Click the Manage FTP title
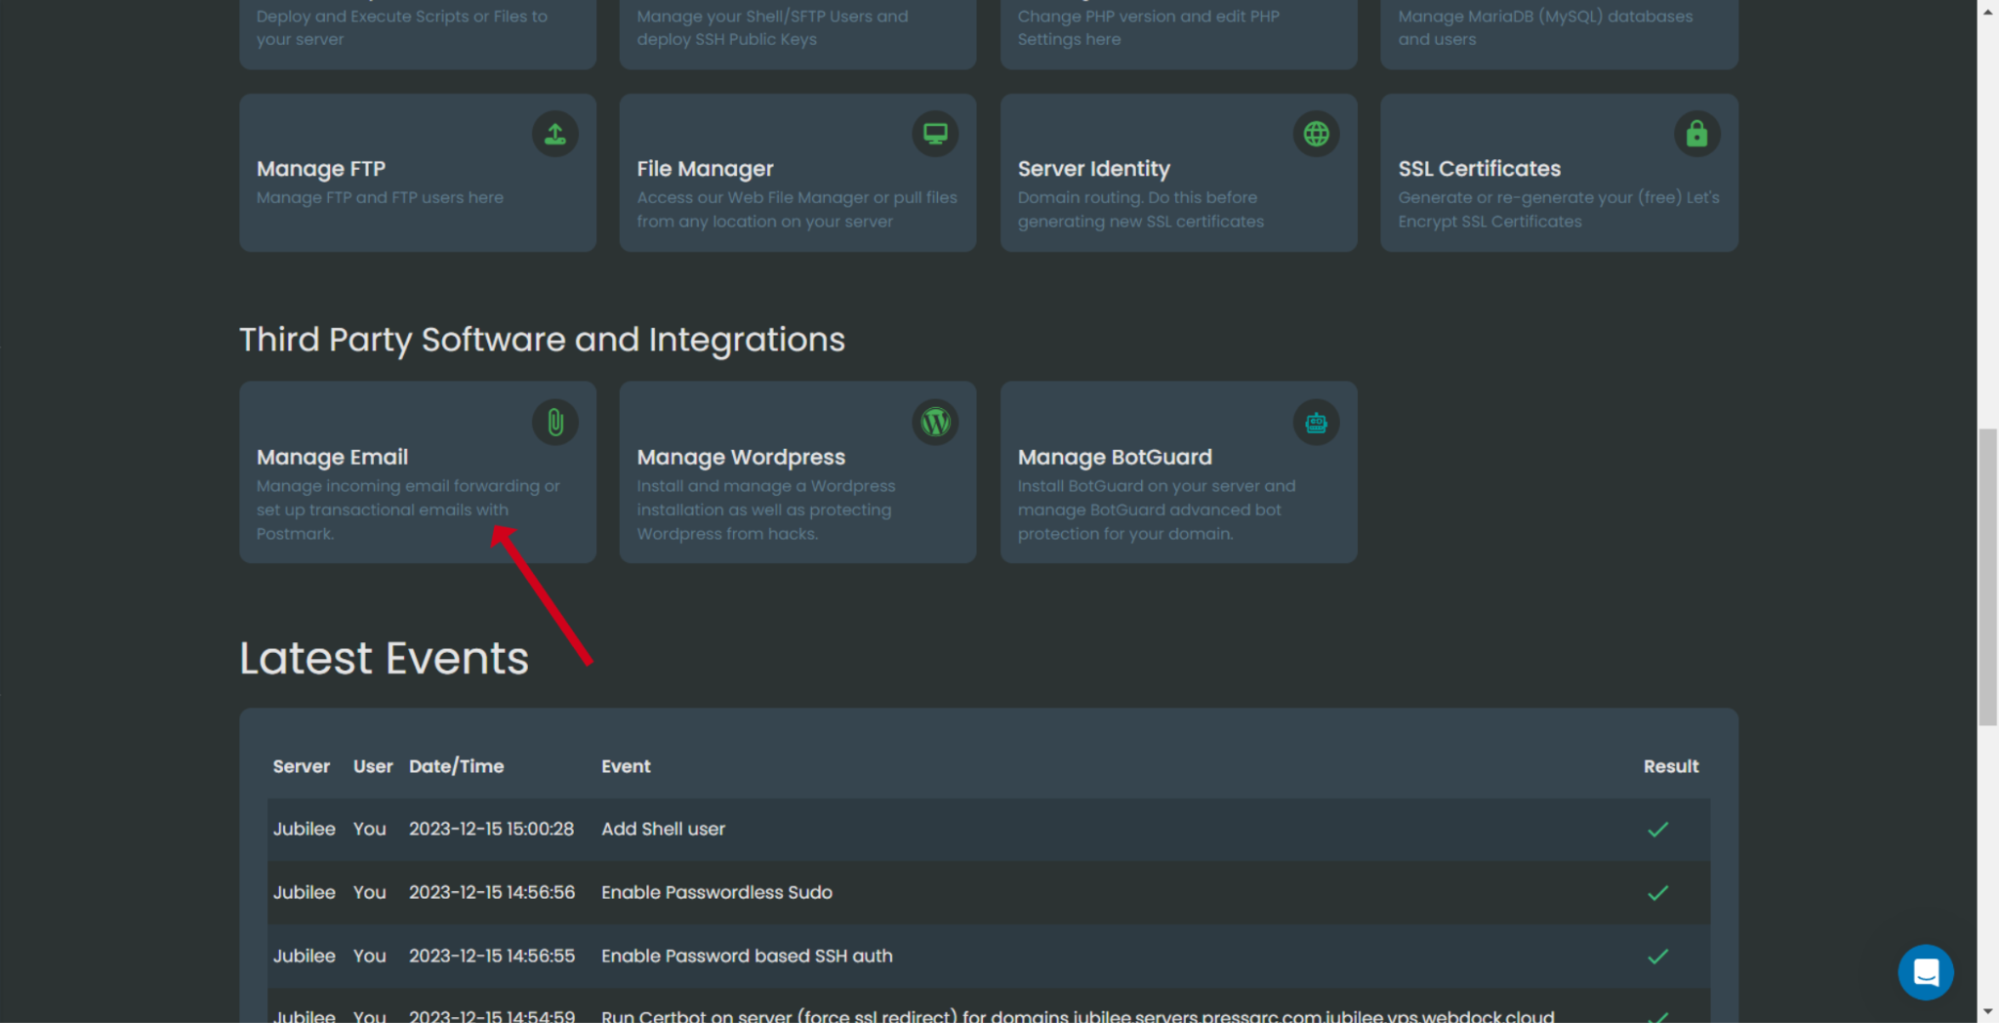Image resolution: width=1999 pixels, height=1023 pixels. [320, 169]
